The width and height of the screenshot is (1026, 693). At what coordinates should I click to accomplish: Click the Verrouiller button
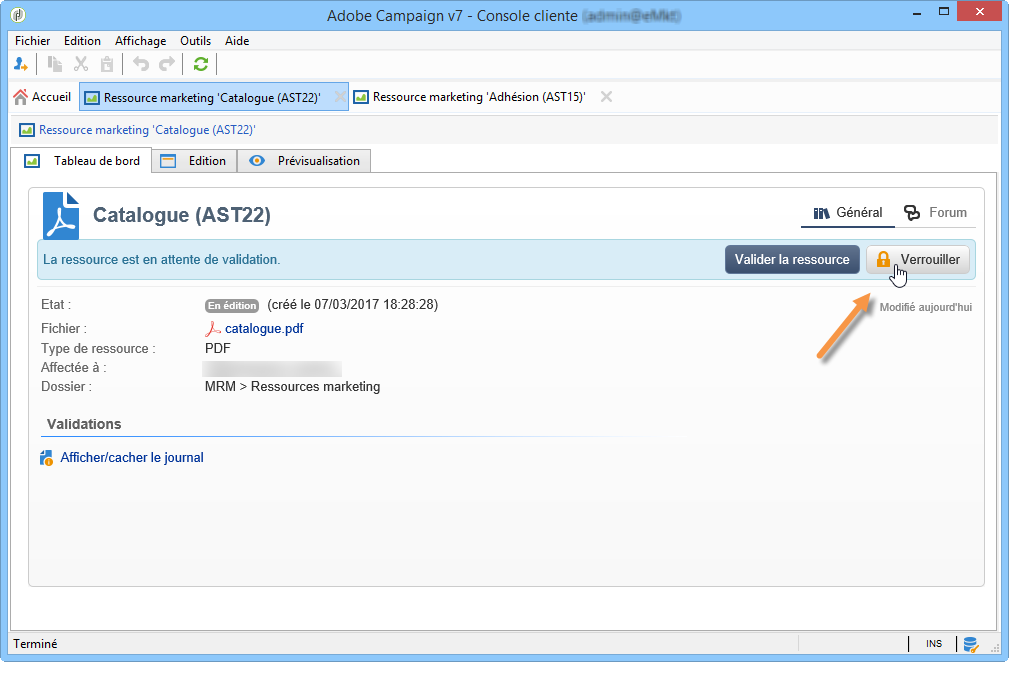click(x=918, y=260)
